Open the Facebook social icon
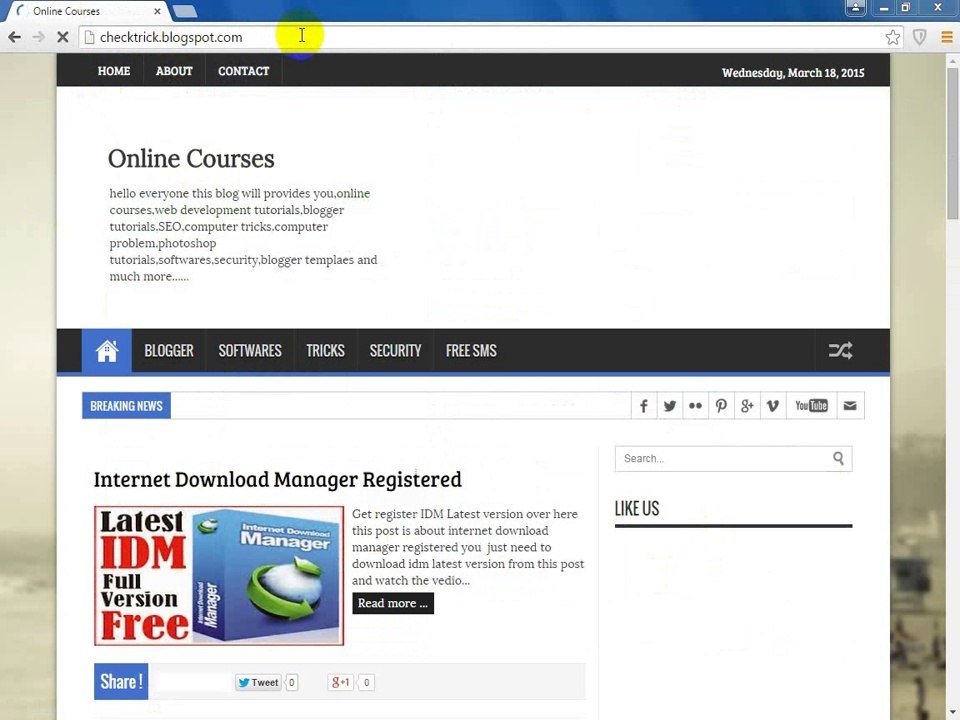The width and height of the screenshot is (960, 720). 644,406
